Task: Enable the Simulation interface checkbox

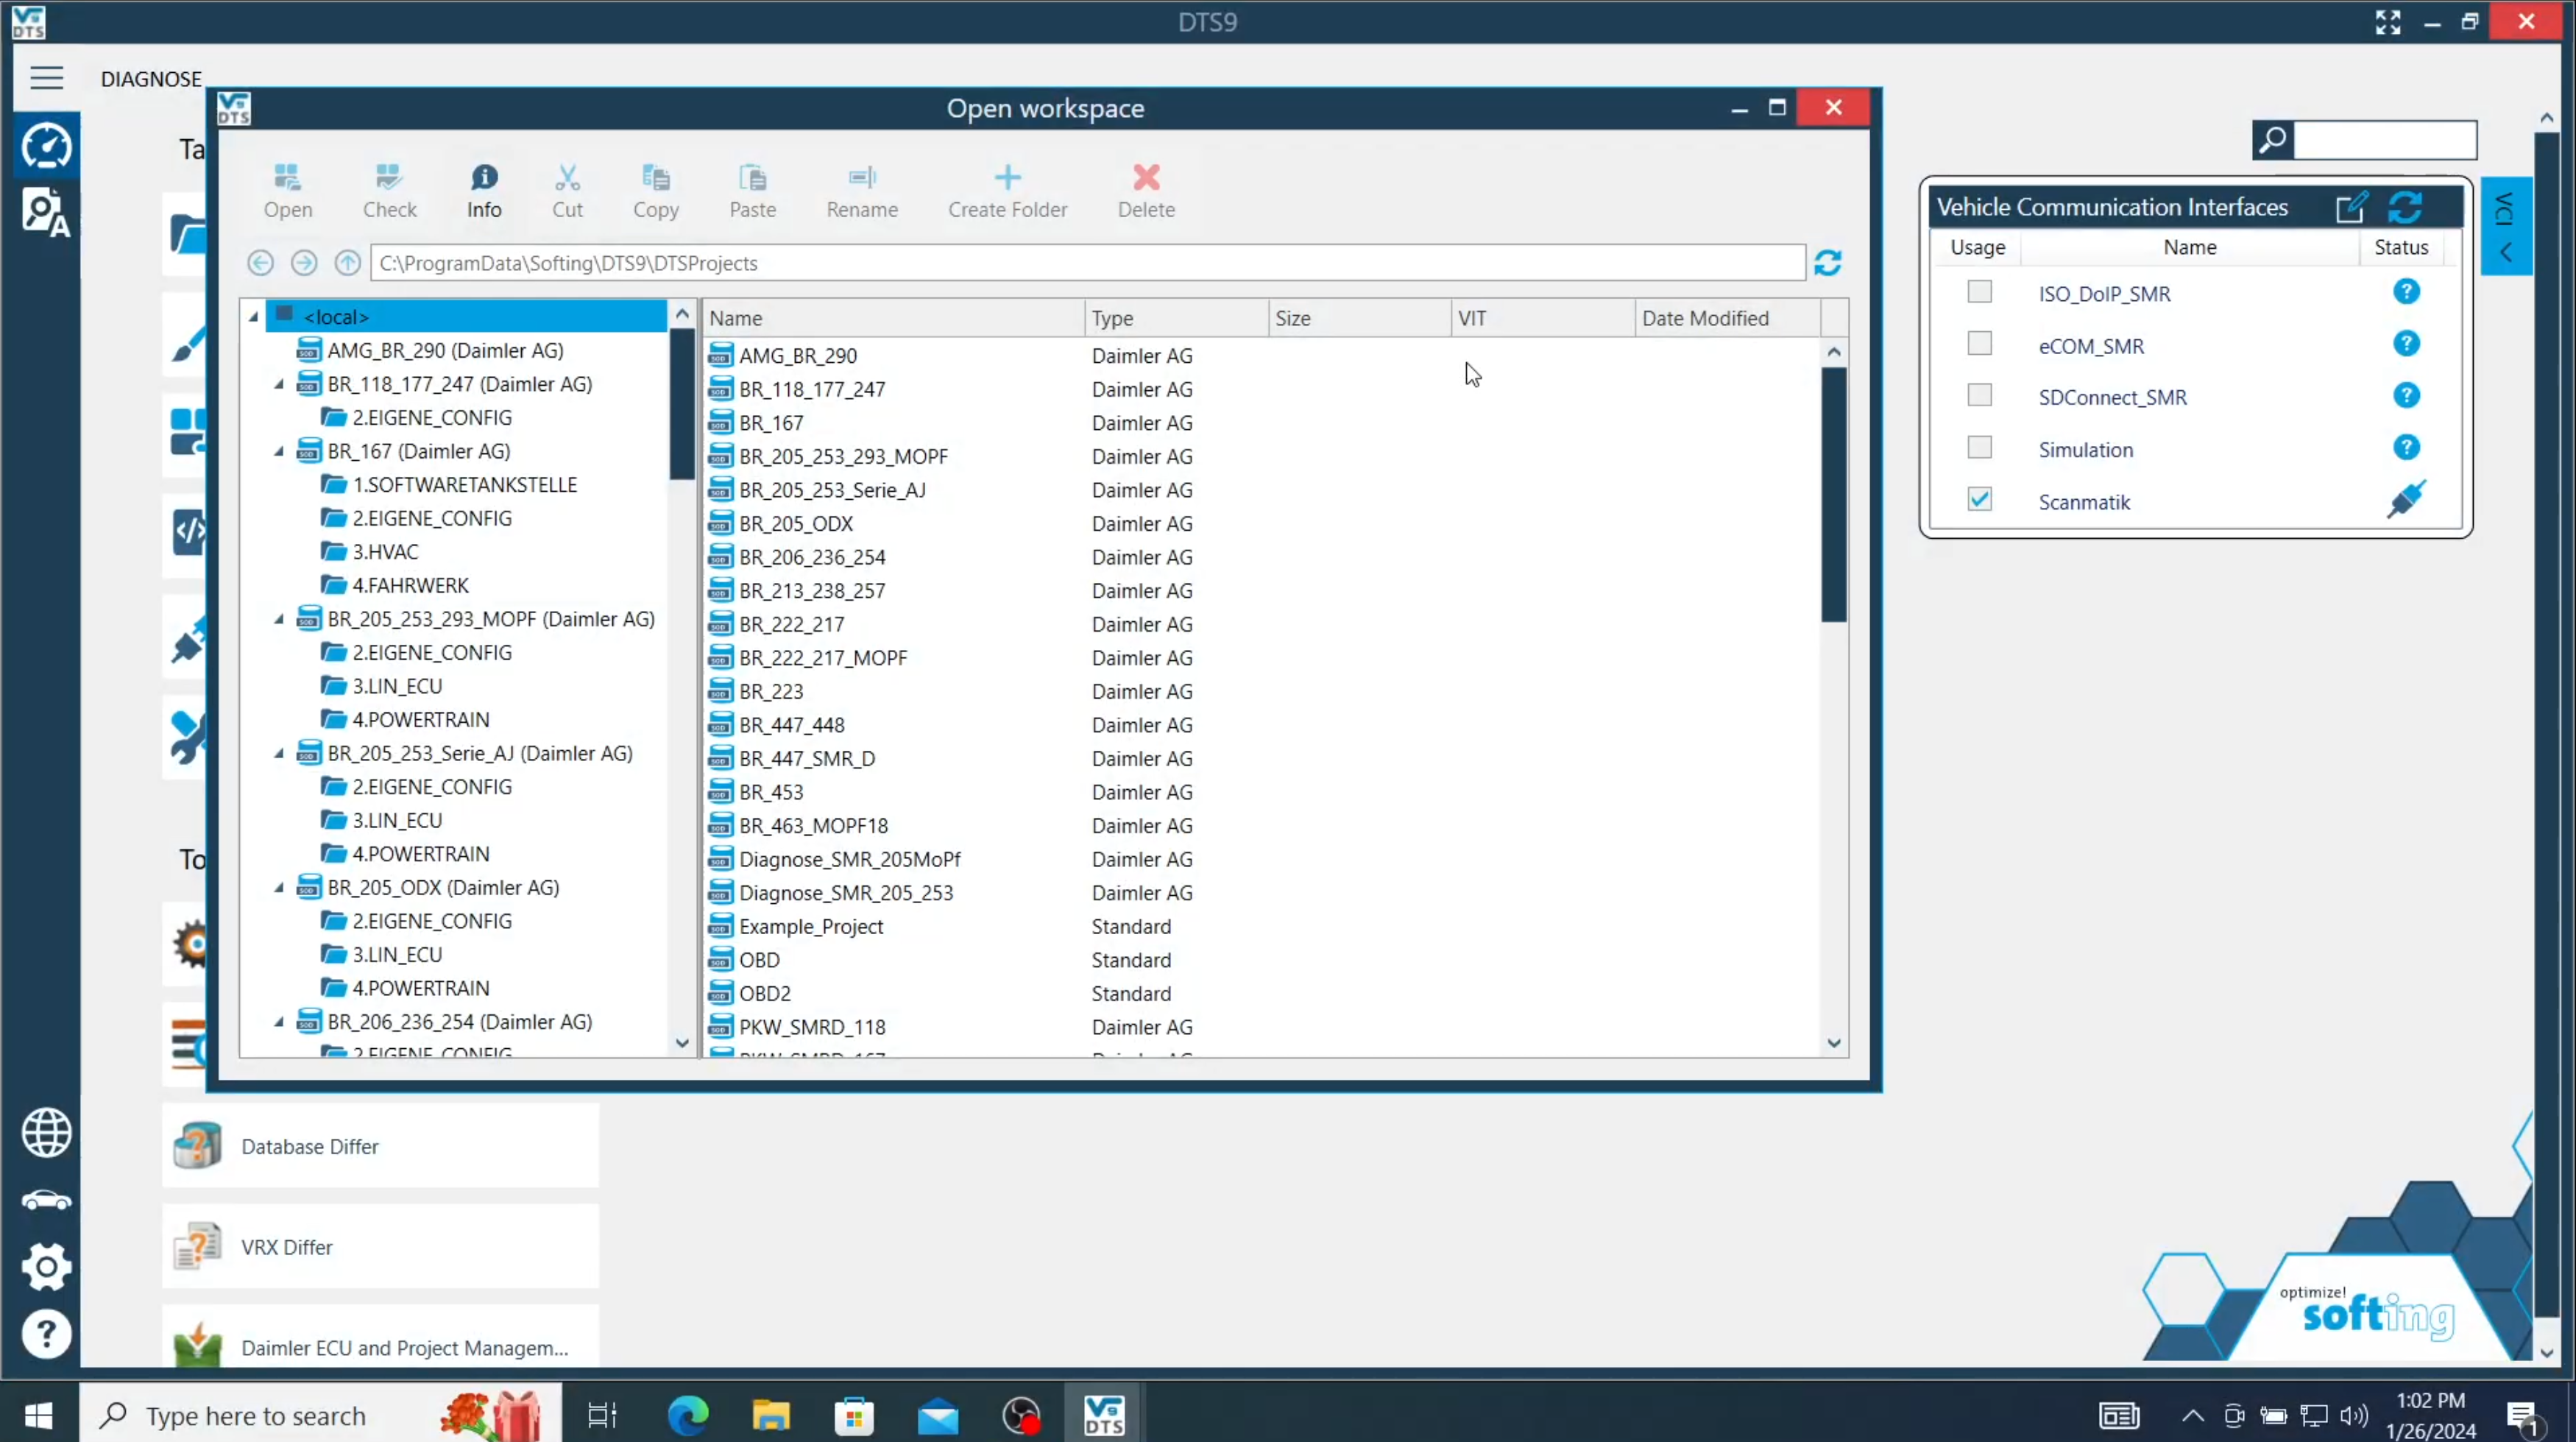Action: point(1979,447)
